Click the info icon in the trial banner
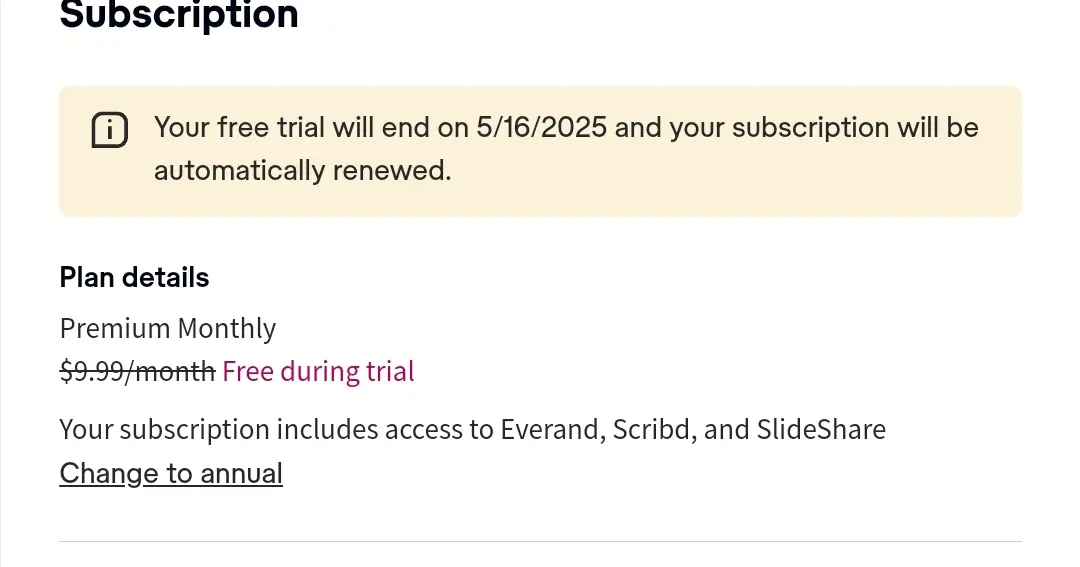 tap(110, 130)
